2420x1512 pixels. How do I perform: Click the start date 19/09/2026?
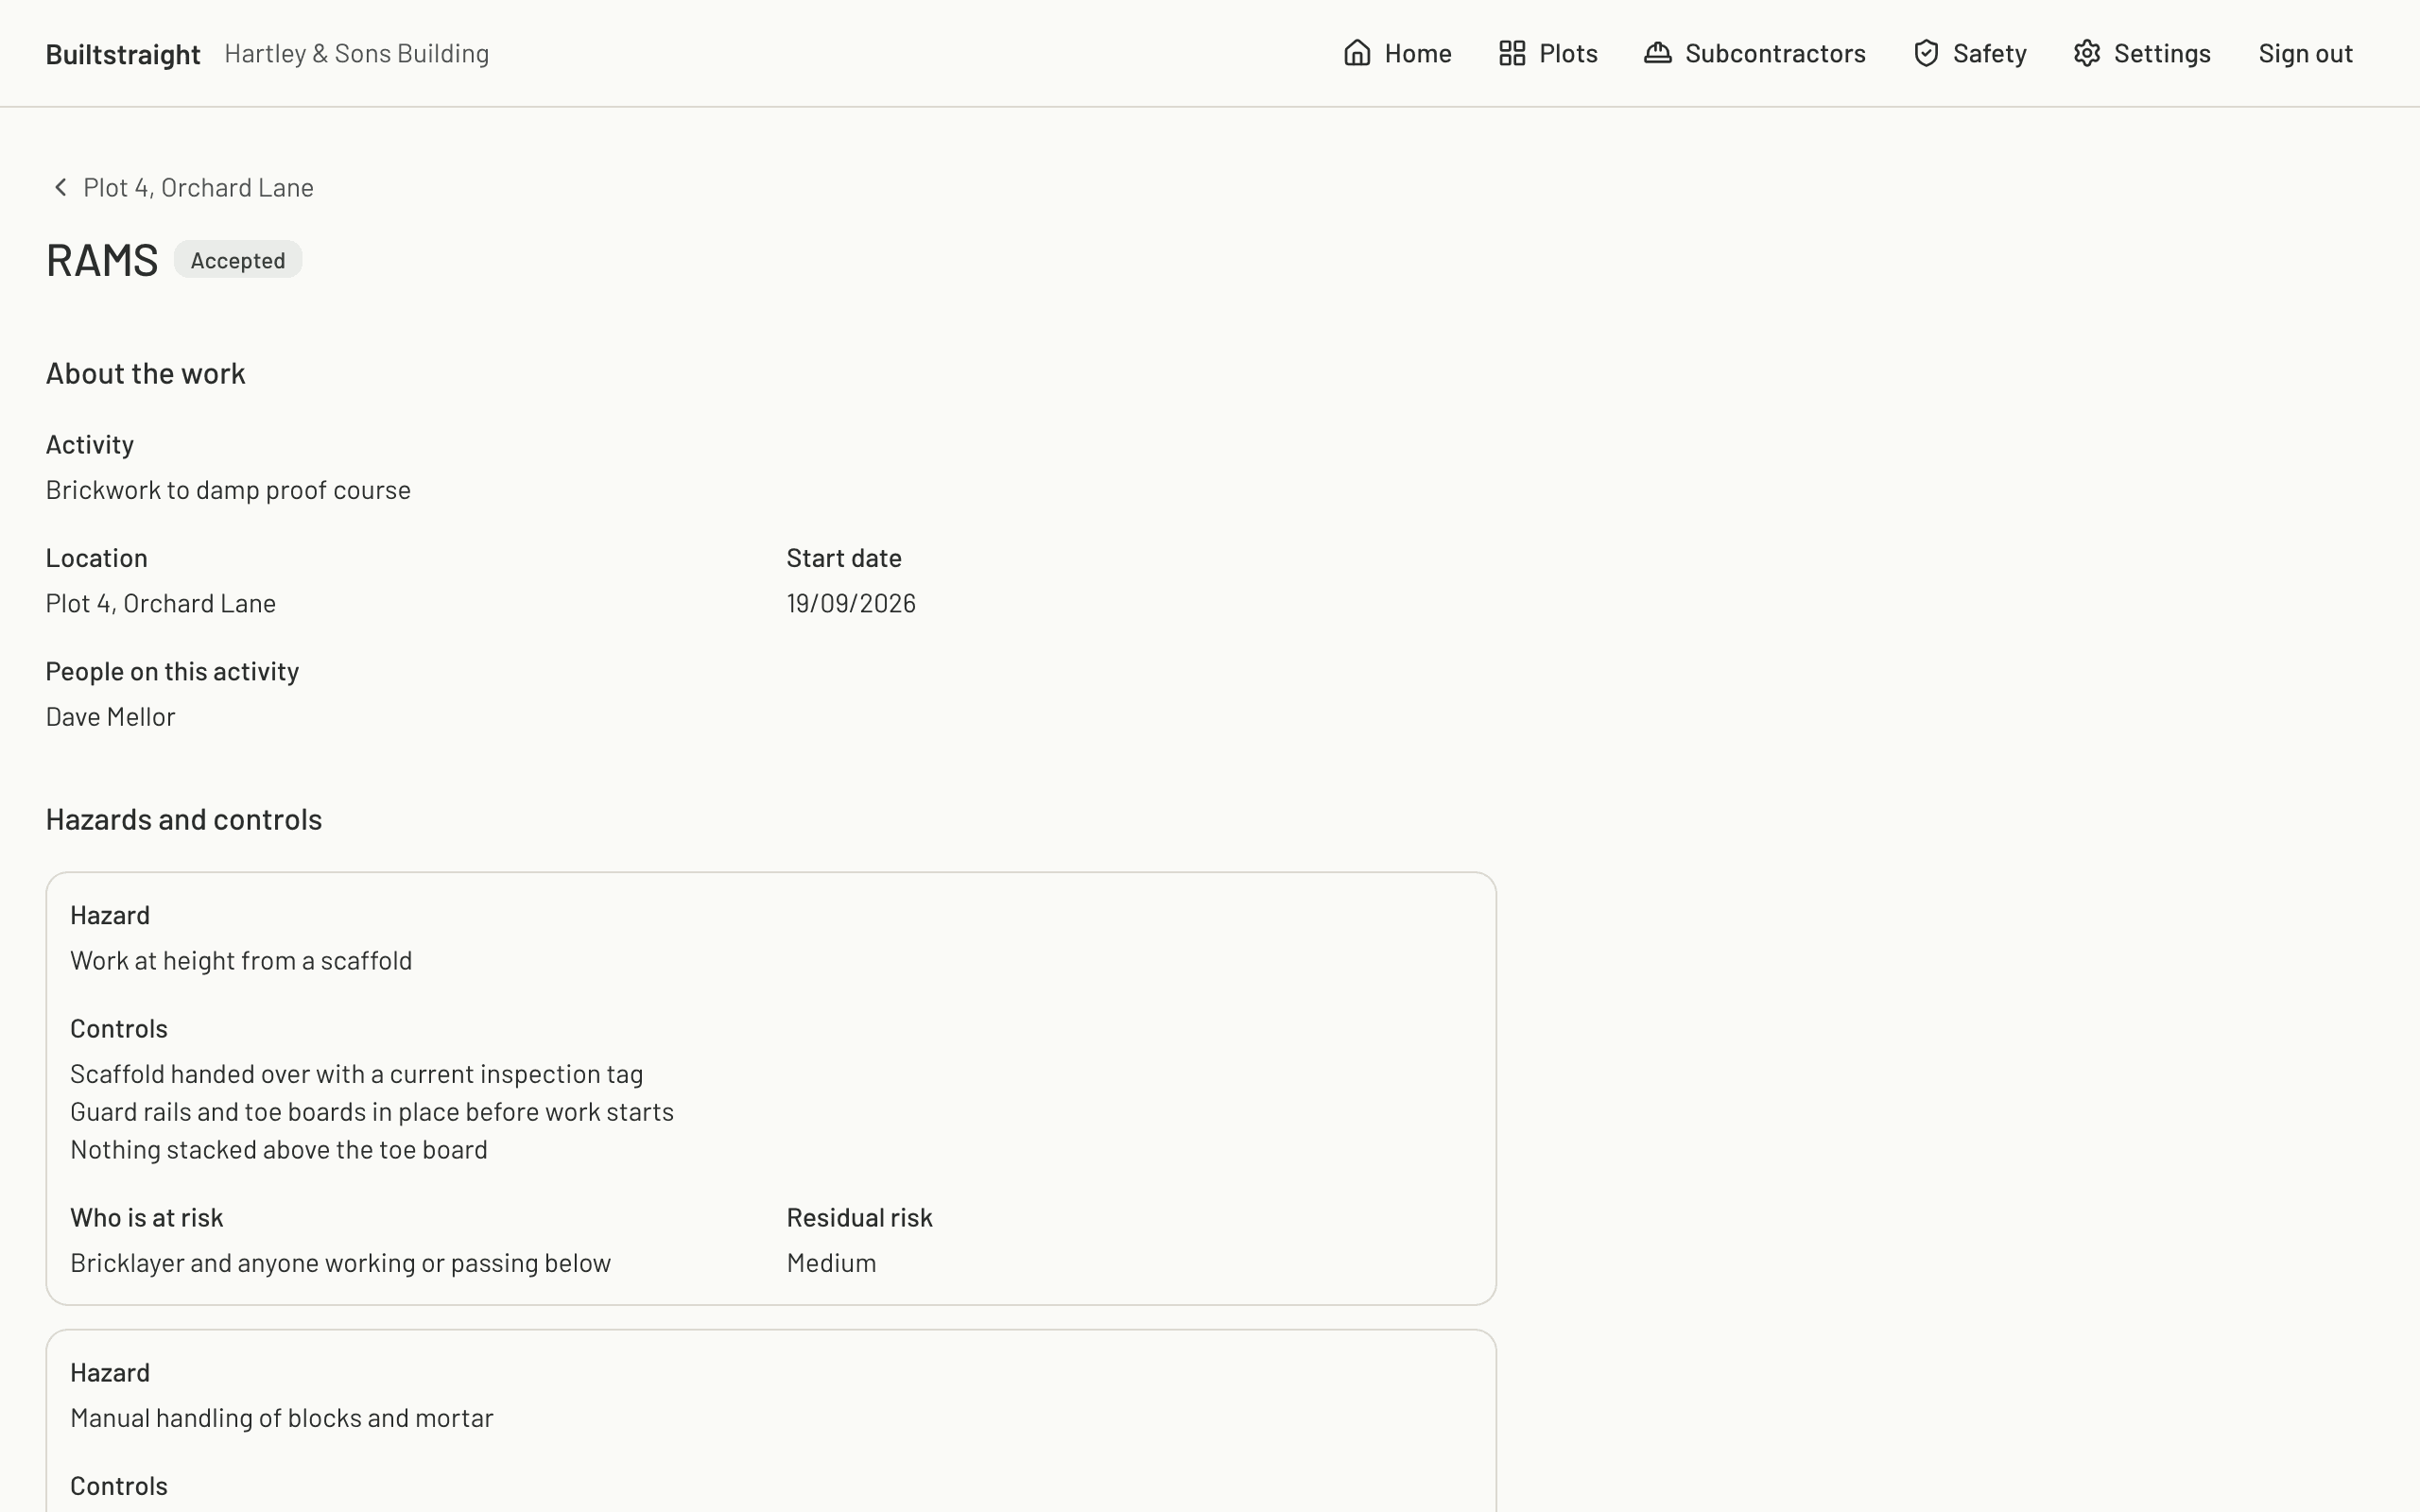click(x=851, y=603)
